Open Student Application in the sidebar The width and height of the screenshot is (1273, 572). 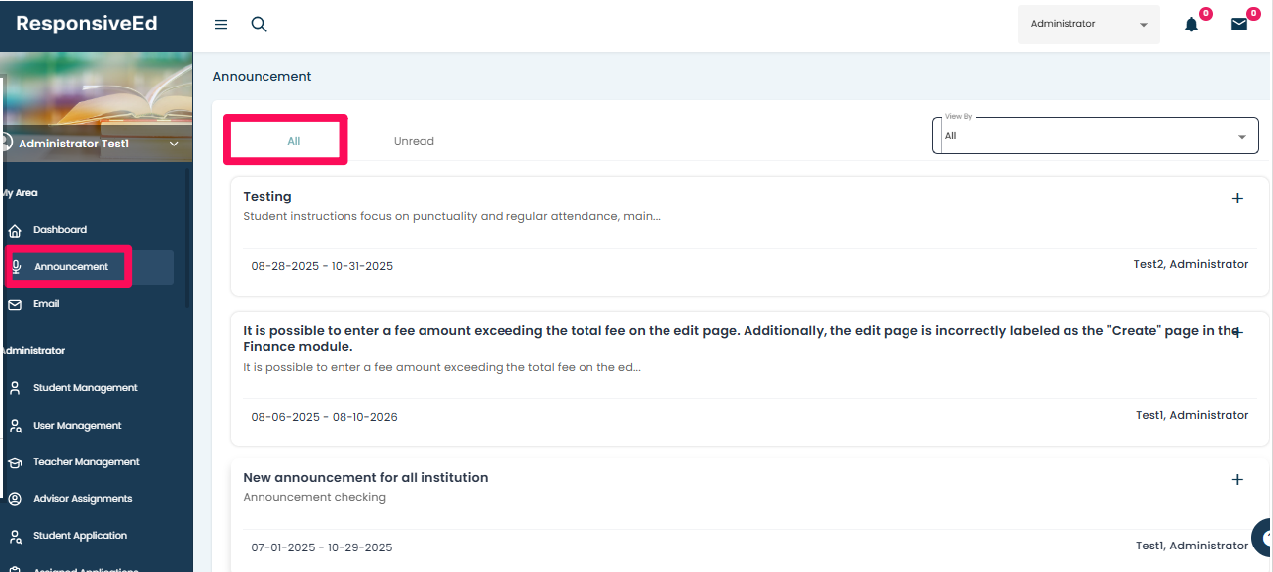tap(80, 536)
